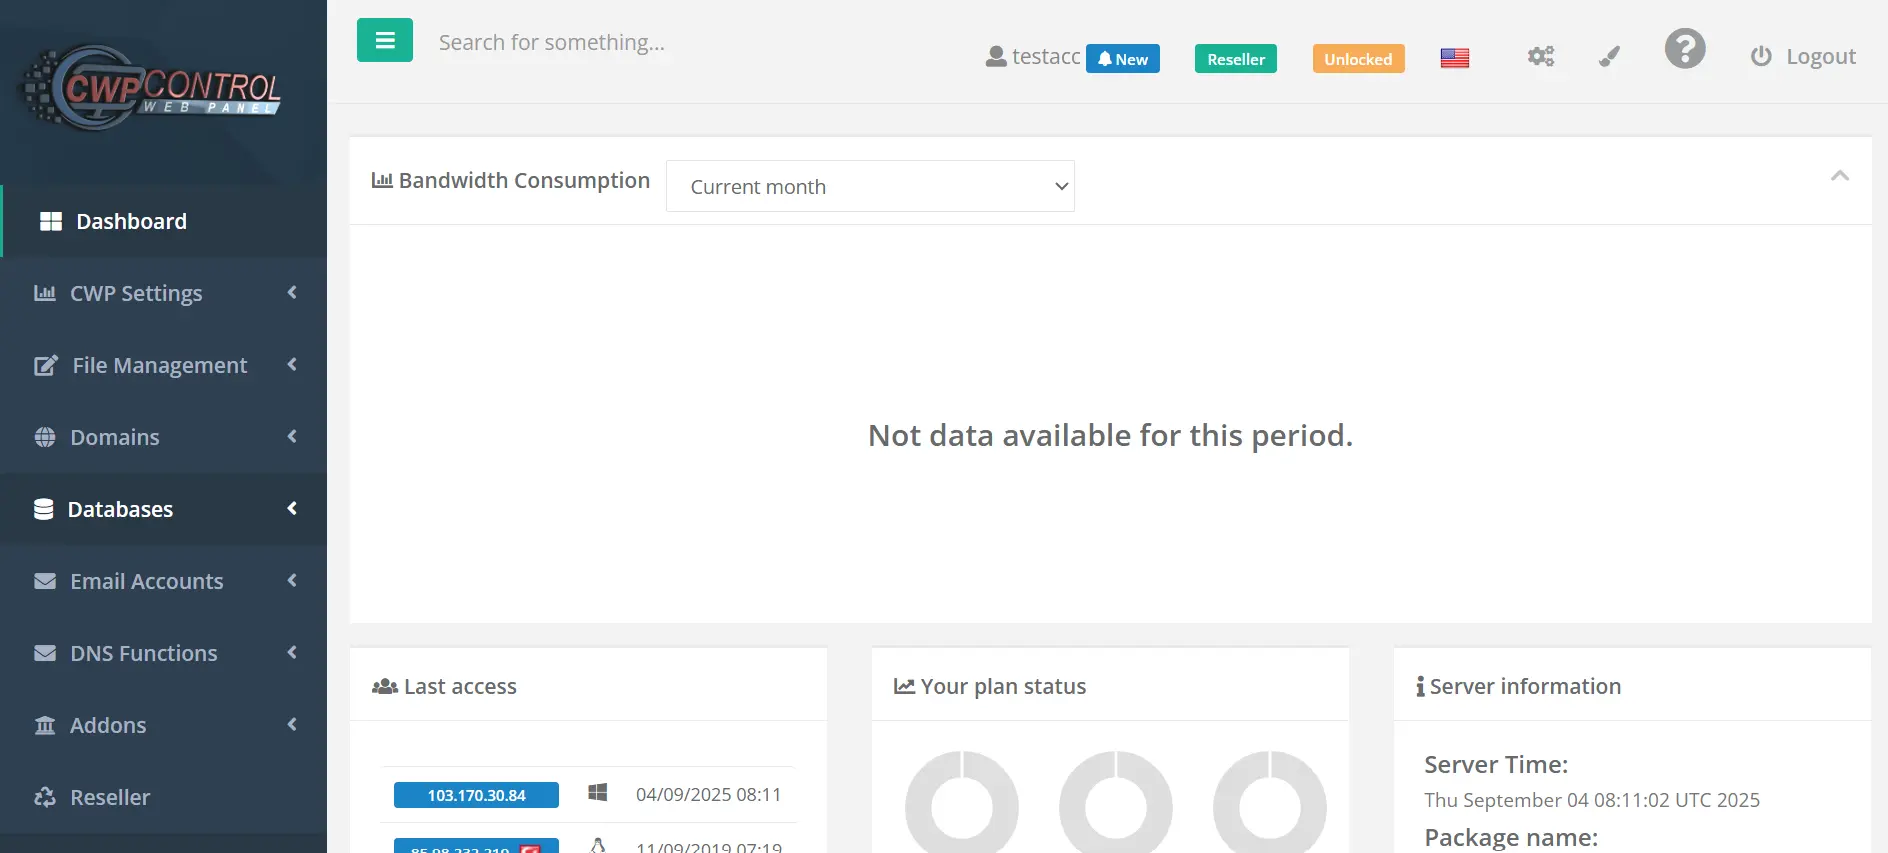Image resolution: width=1888 pixels, height=853 pixels.
Task: Open notifications via the New bell badge
Action: click(x=1123, y=59)
